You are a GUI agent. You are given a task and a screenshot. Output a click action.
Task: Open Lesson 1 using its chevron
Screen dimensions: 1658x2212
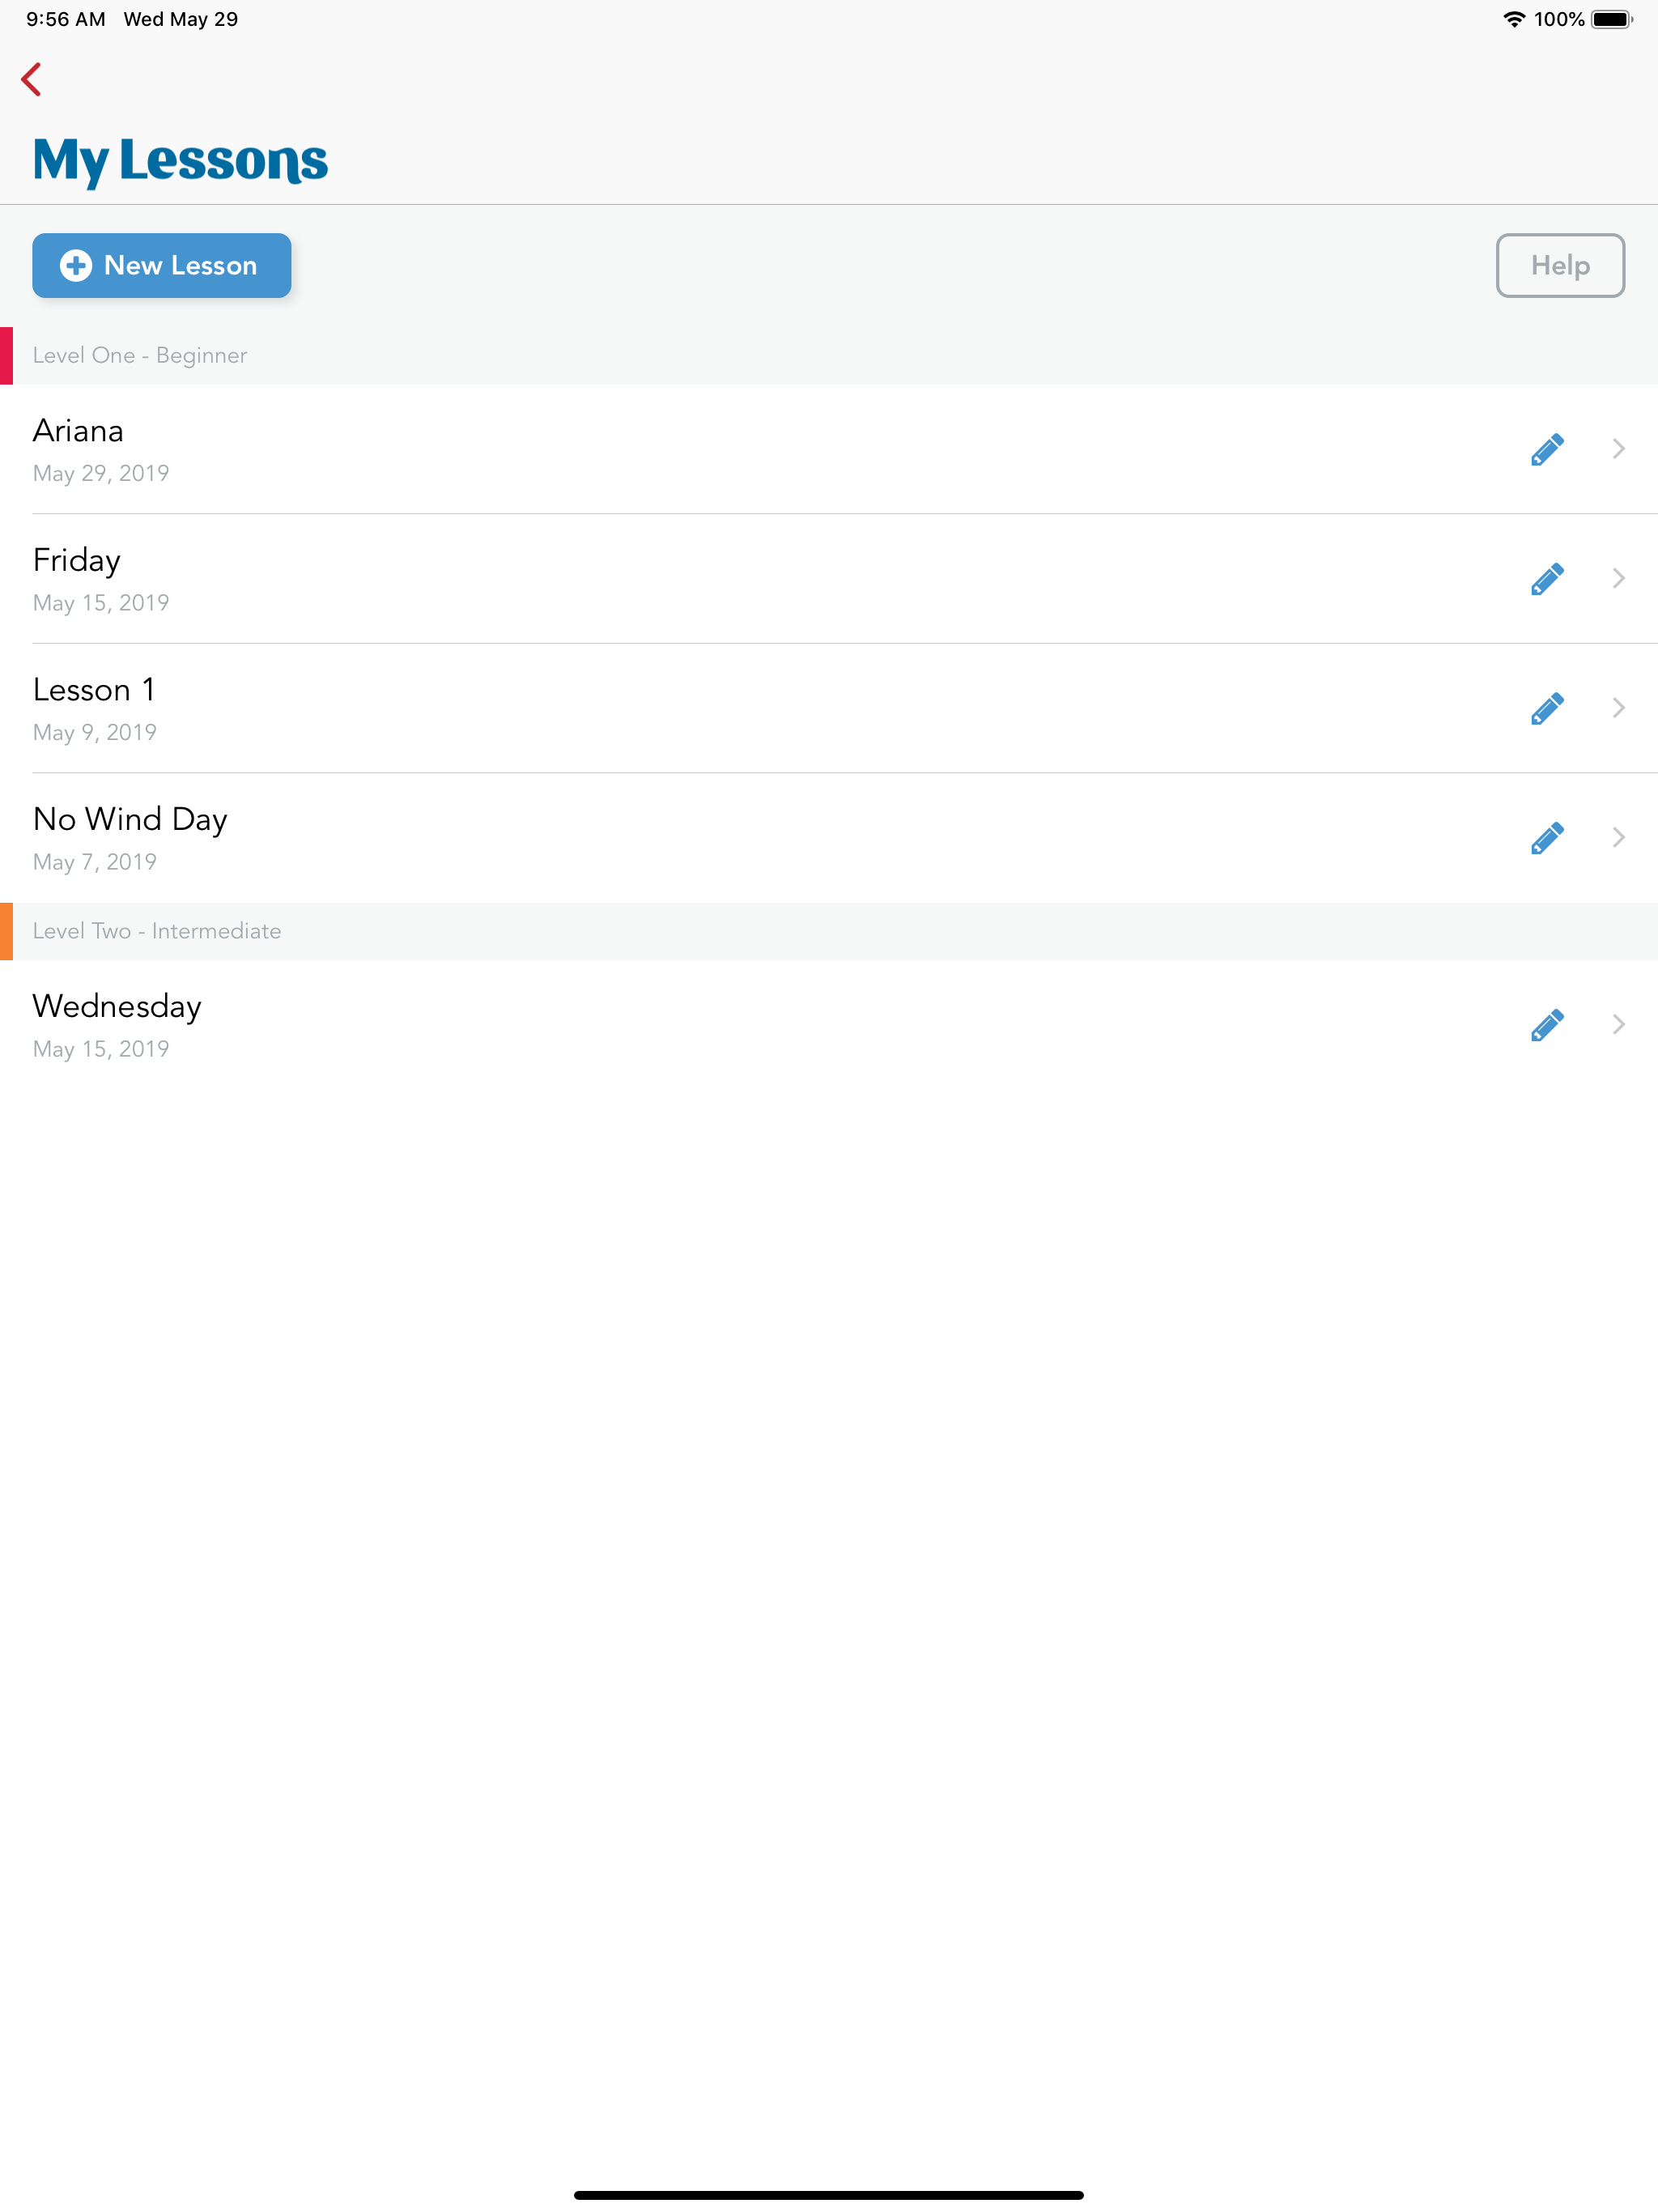point(1618,708)
